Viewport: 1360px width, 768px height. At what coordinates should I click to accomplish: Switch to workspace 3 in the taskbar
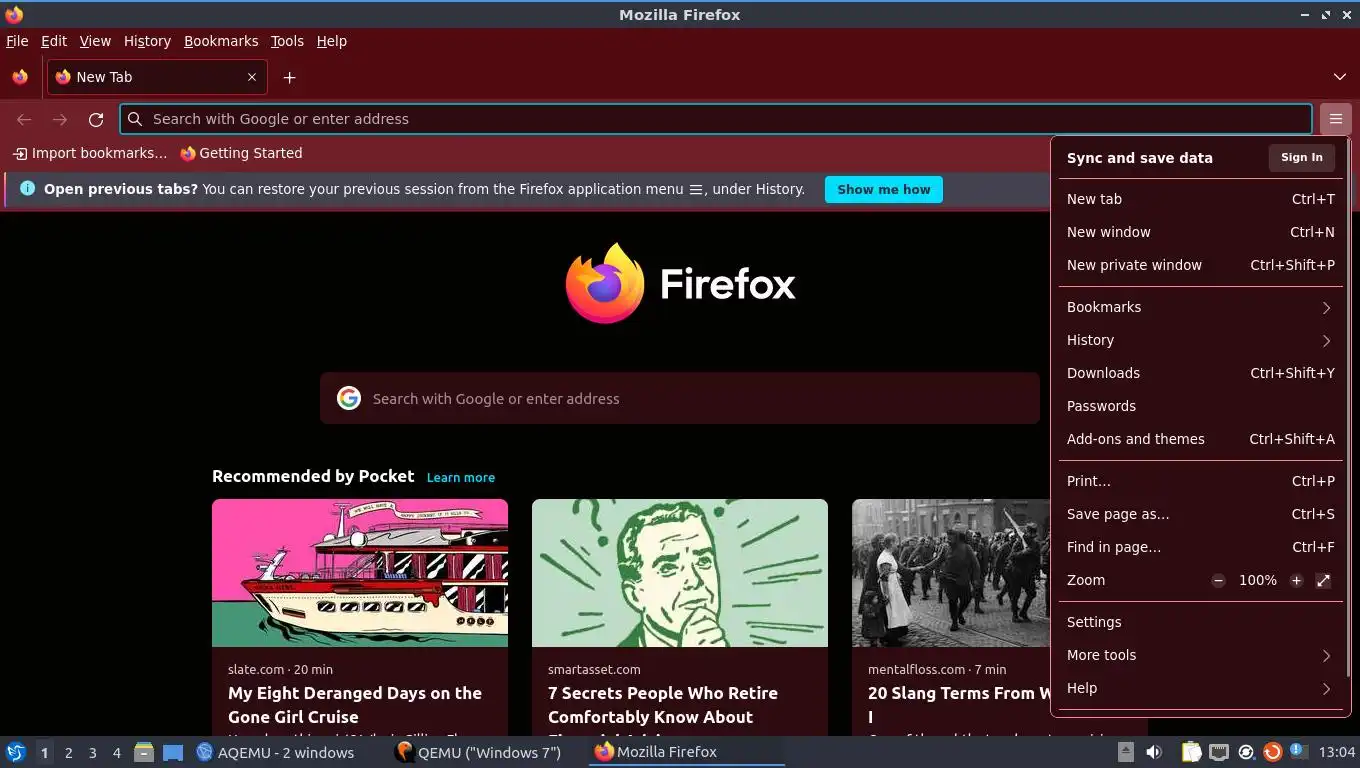pyautogui.click(x=92, y=753)
